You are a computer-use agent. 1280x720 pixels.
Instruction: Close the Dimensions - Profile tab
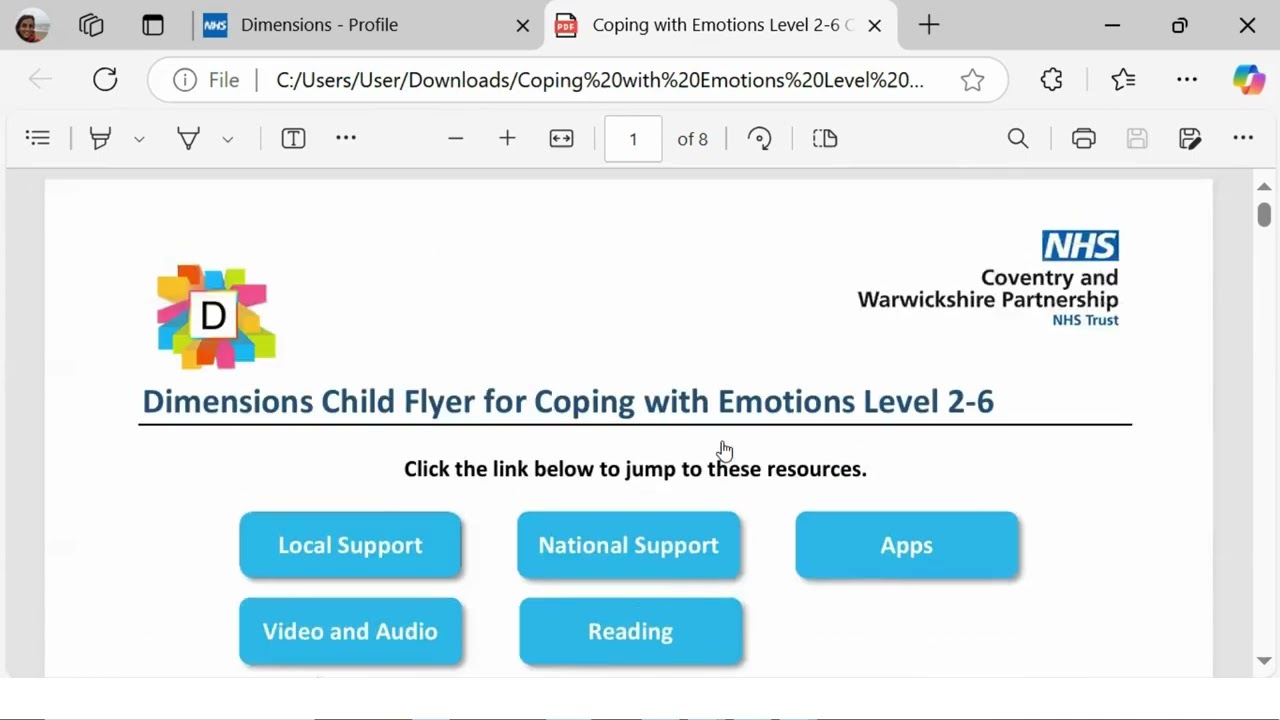tap(522, 26)
